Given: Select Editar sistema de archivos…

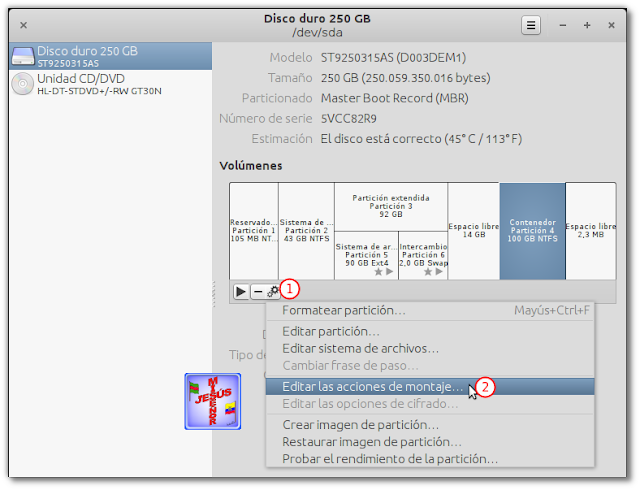Looking at the screenshot, I should click(x=430, y=349).
